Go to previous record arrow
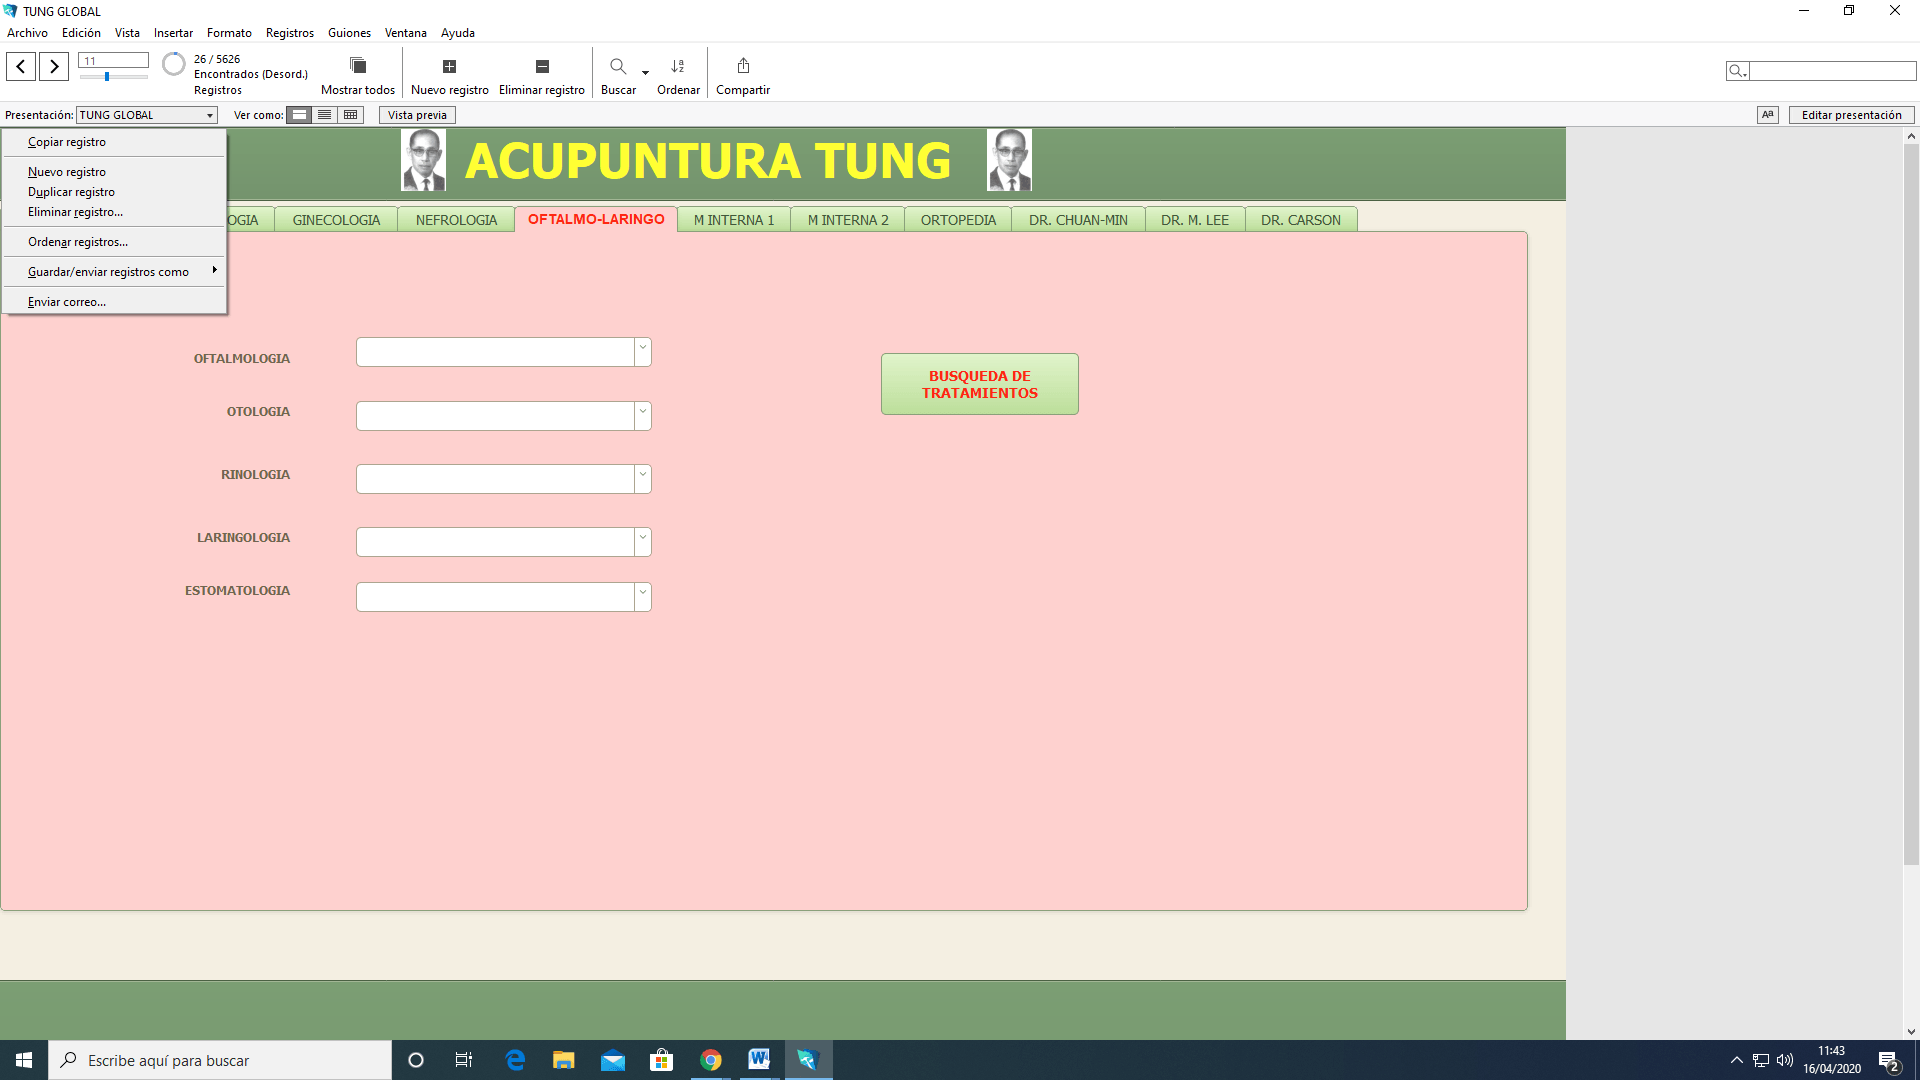Image resolution: width=1920 pixels, height=1080 pixels. click(x=21, y=67)
